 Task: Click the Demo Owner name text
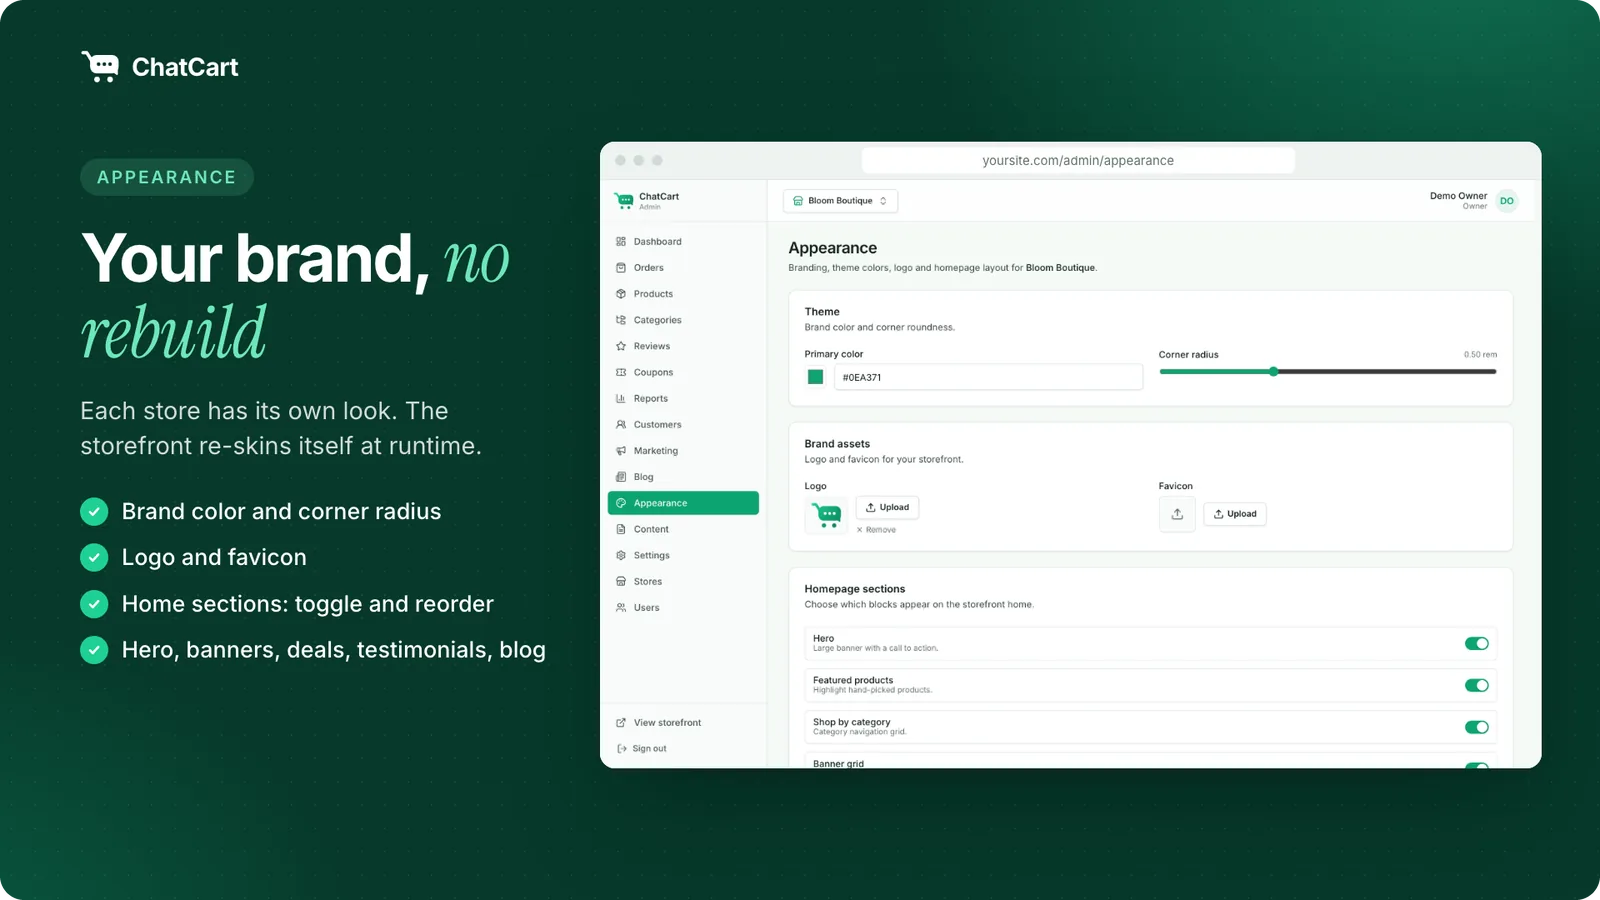1458,196
